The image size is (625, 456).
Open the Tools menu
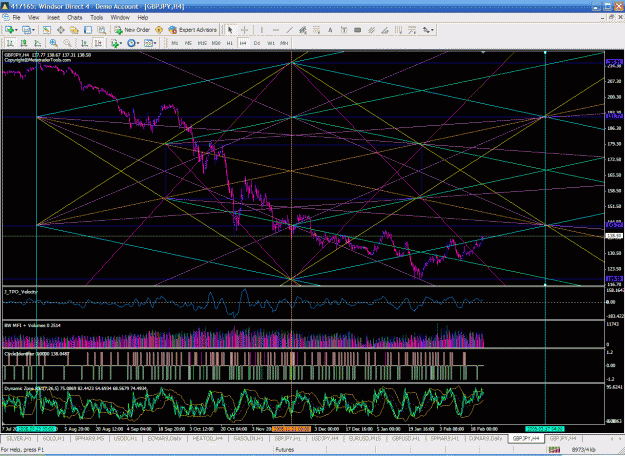coord(96,18)
